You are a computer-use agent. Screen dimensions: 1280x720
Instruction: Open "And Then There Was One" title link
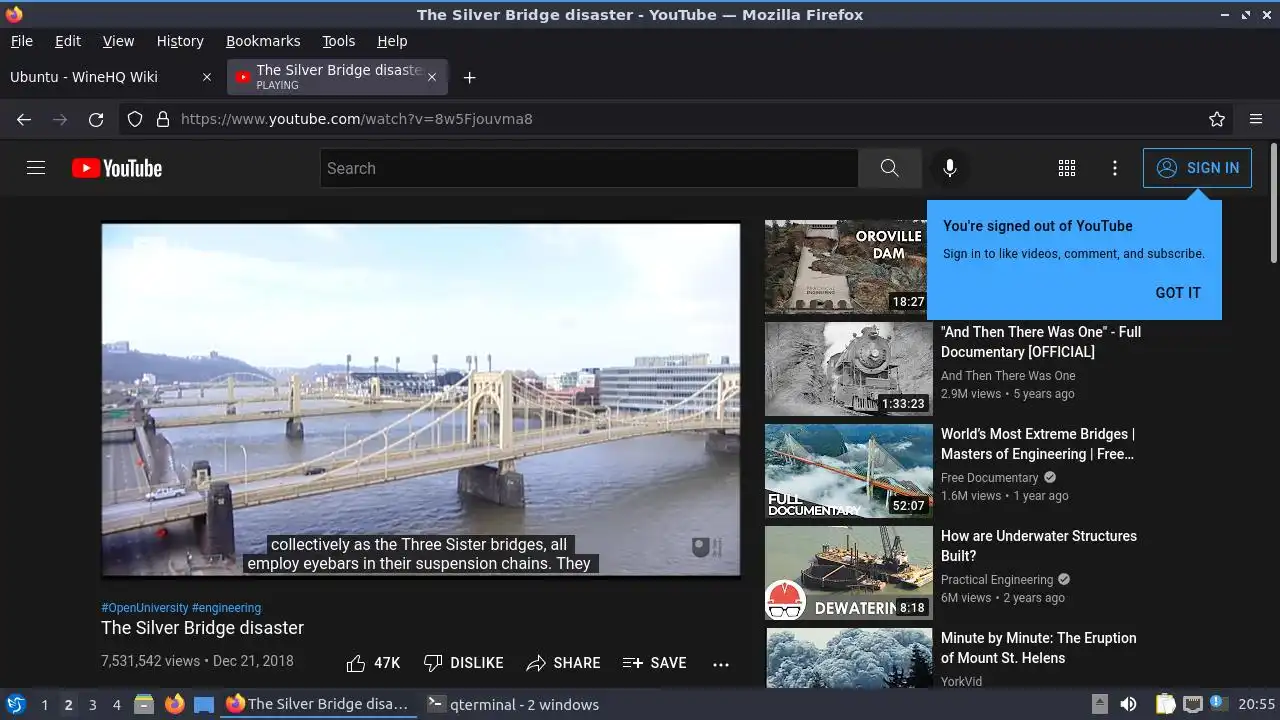1041,342
